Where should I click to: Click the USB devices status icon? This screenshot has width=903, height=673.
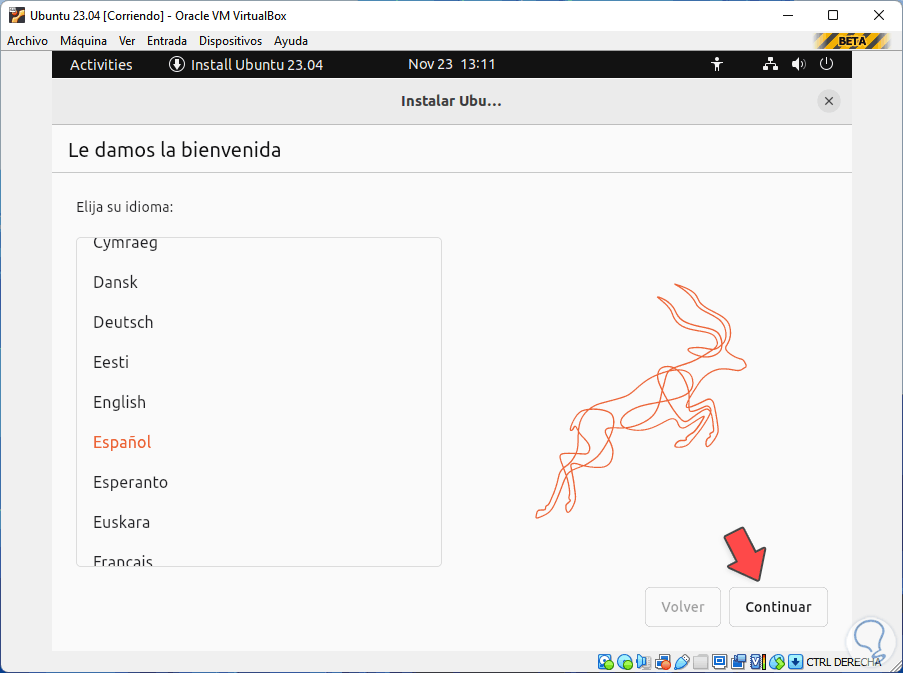682,662
